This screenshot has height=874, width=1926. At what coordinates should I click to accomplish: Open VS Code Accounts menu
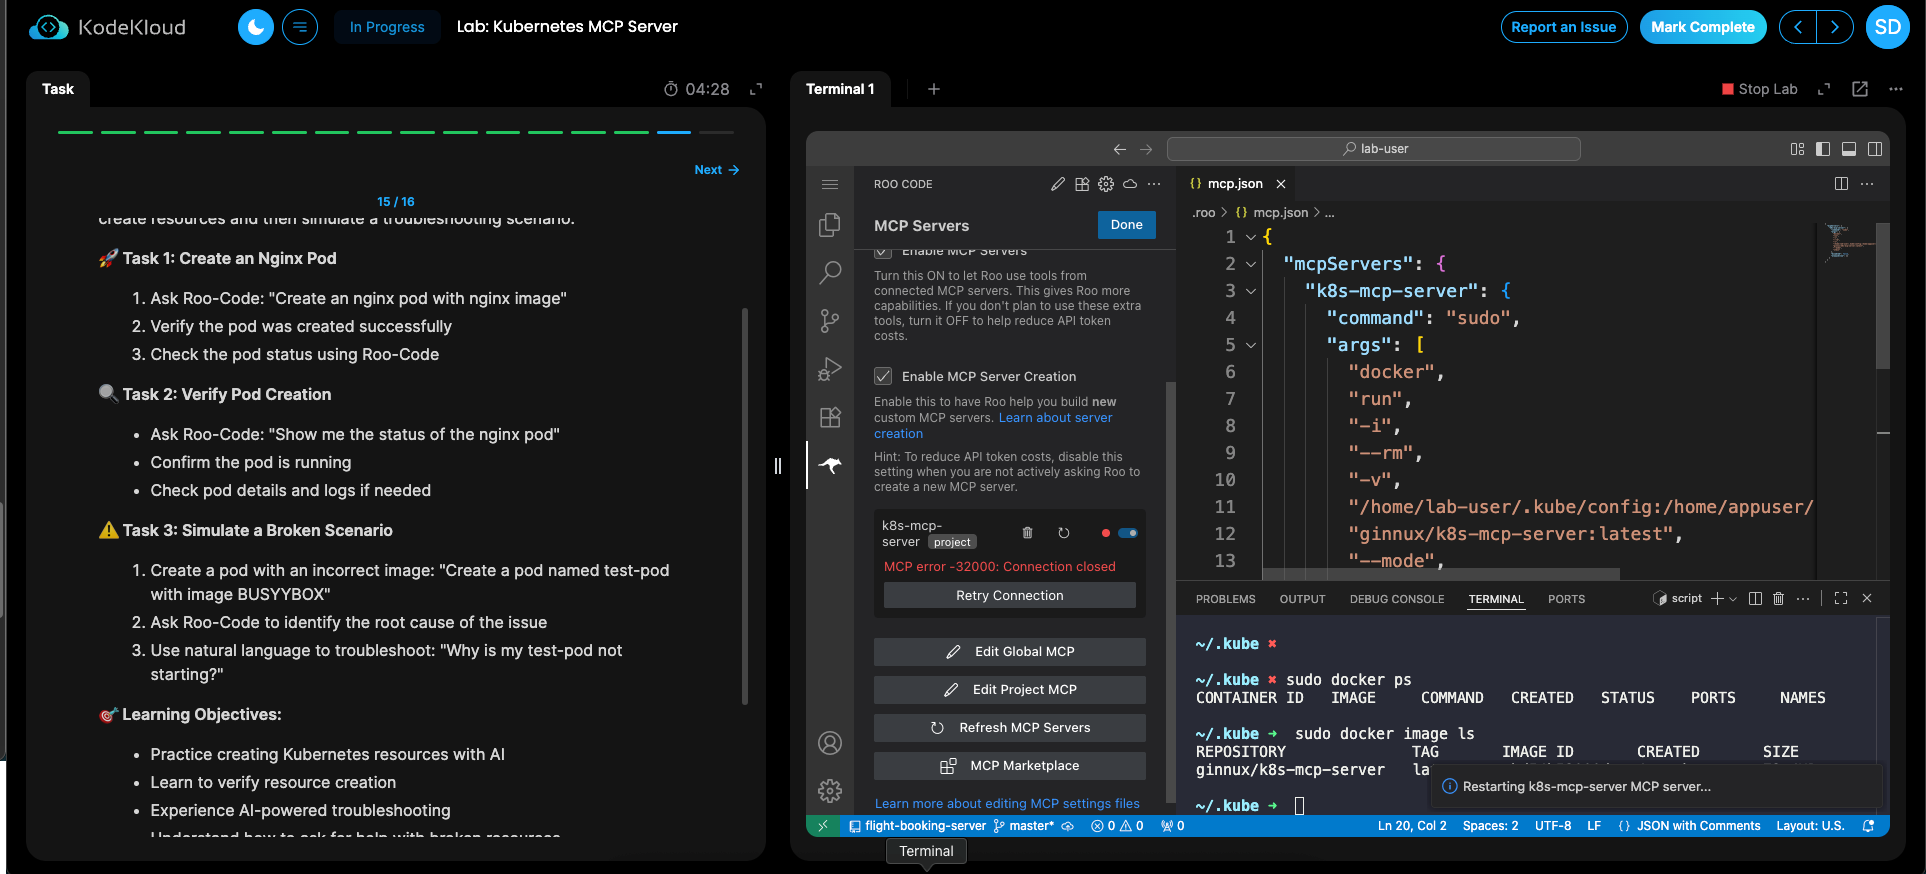coord(830,743)
